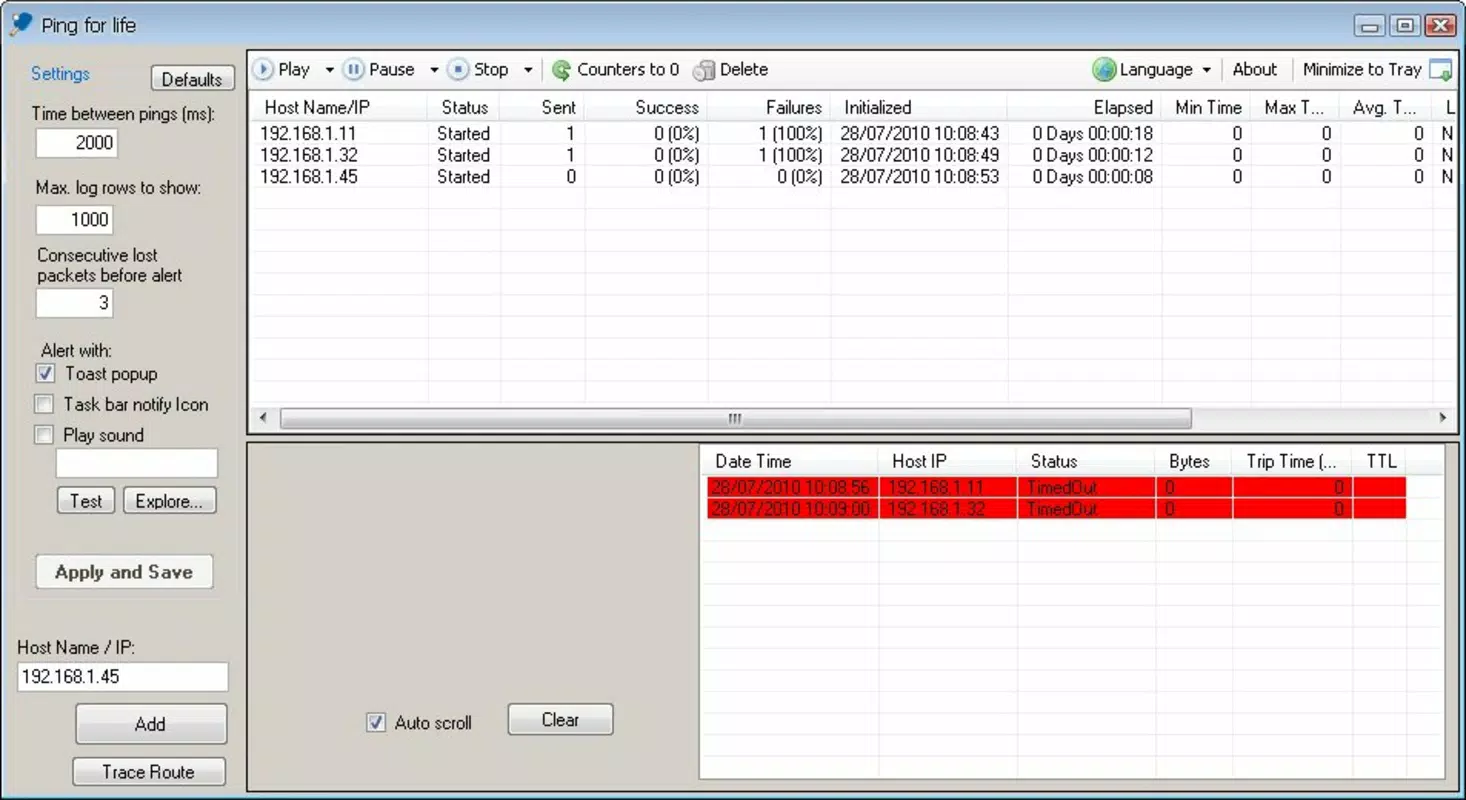This screenshot has height=800, width=1466.
Task: Click the Add host button
Action: pos(151,724)
